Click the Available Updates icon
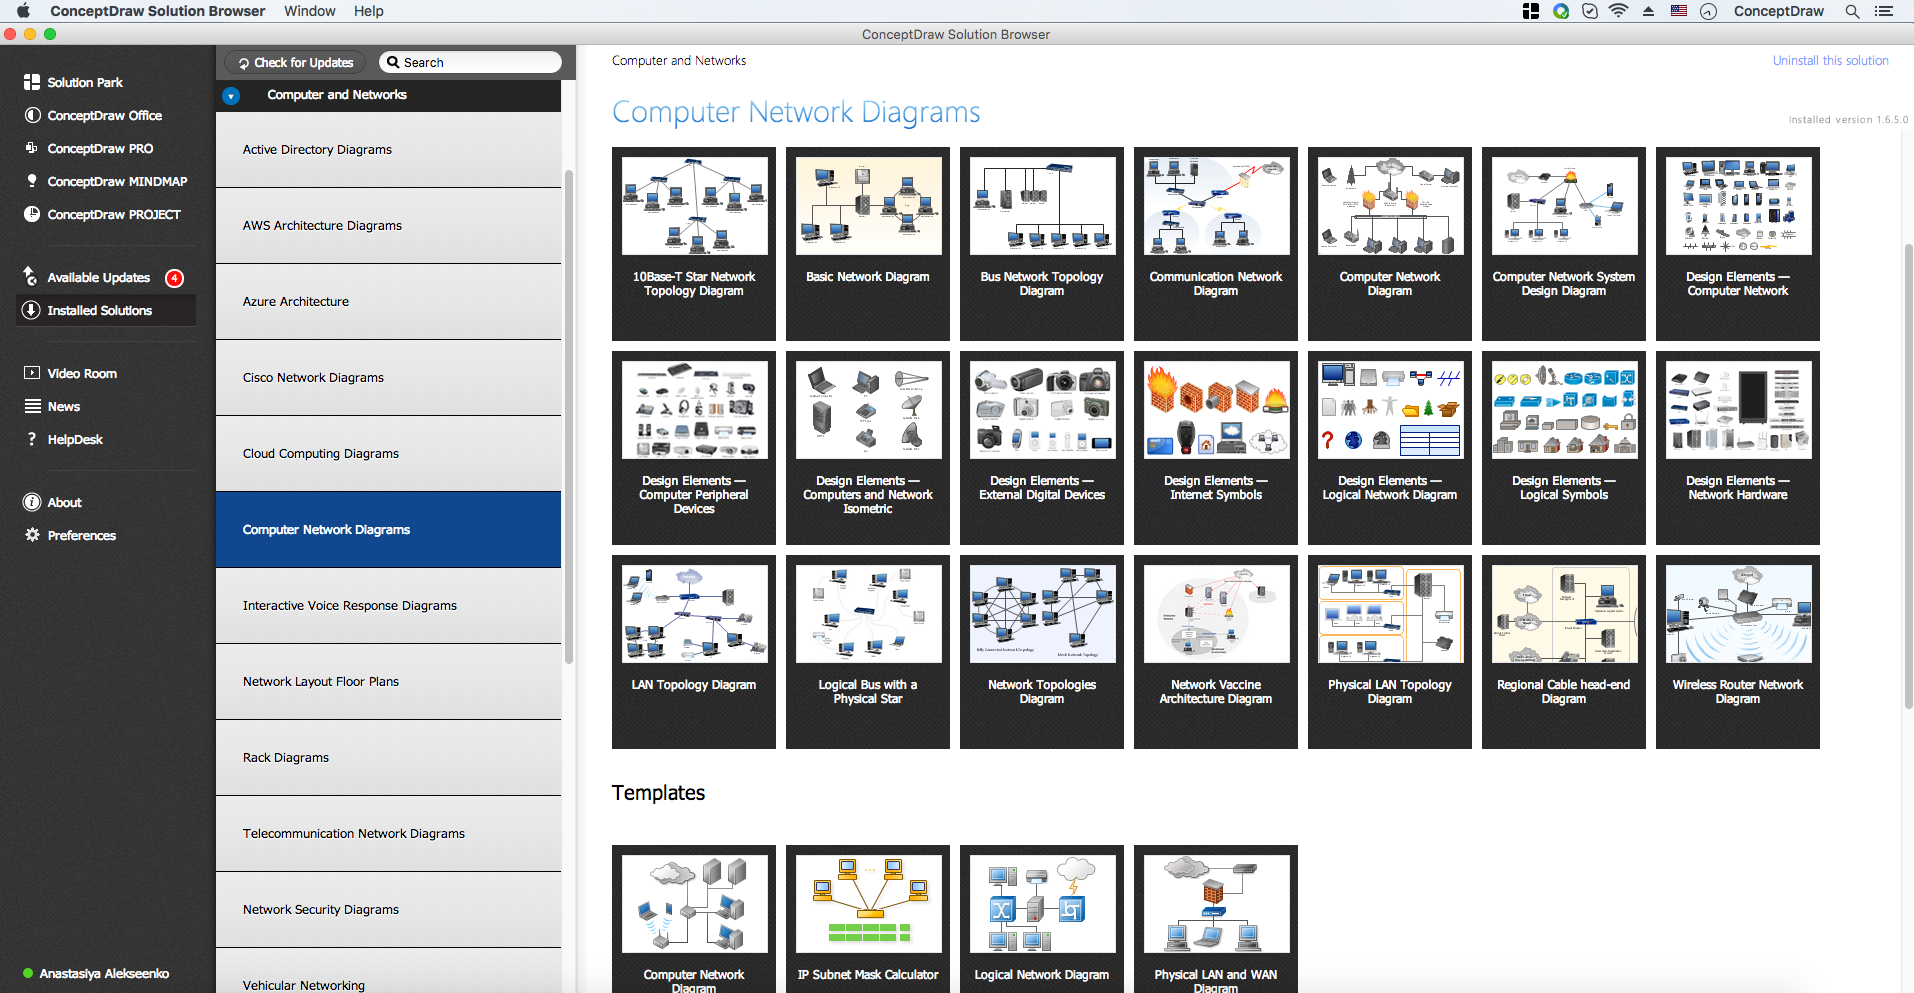Viewport: 1914px width, 993px height. pyautogui.click(x=31, y=277)
